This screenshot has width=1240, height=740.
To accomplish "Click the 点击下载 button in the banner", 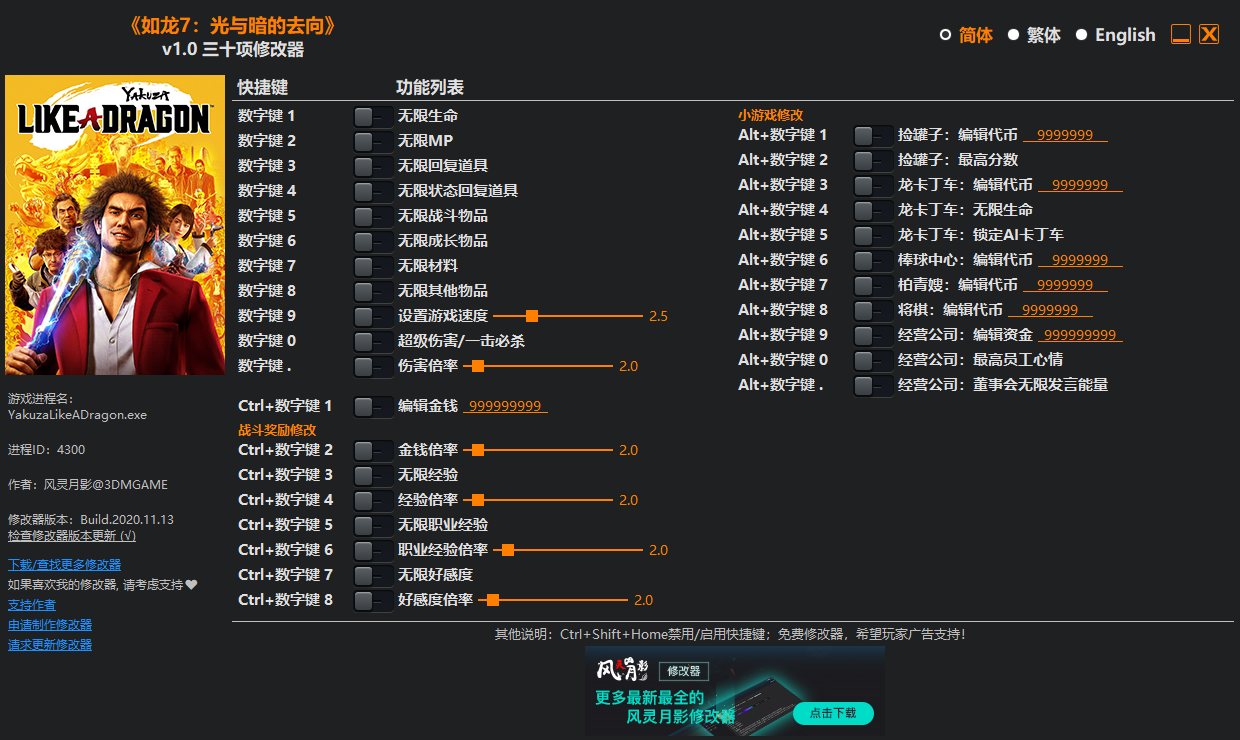I will pyautogui.click(x=833, y=713).
